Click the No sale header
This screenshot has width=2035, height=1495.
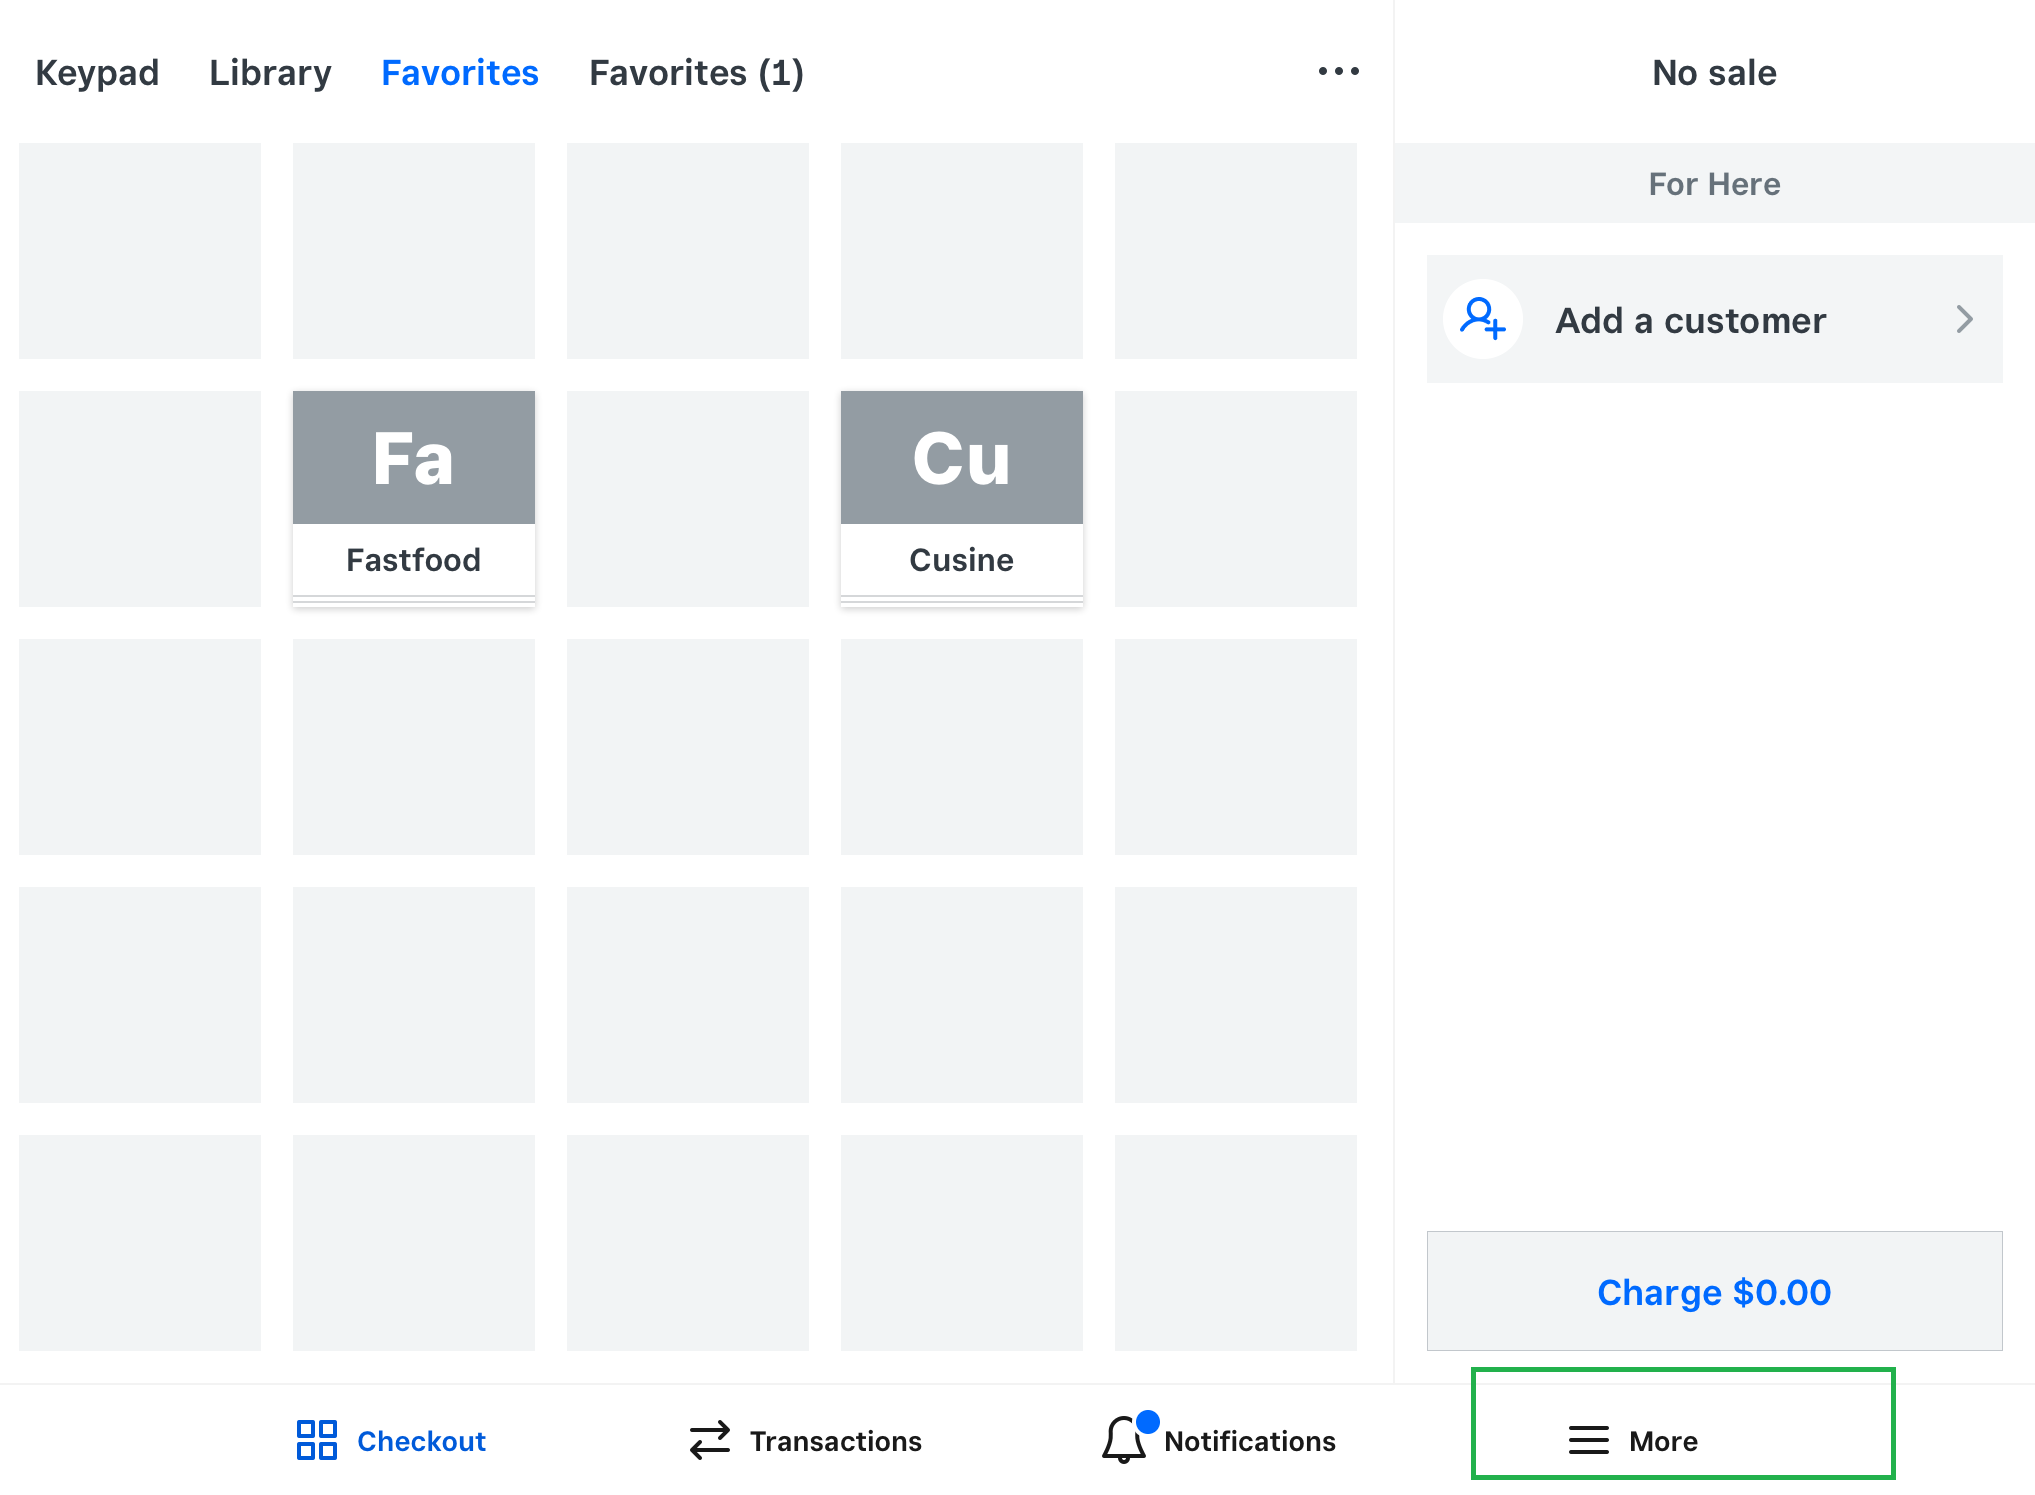(x=1714, y=73)
